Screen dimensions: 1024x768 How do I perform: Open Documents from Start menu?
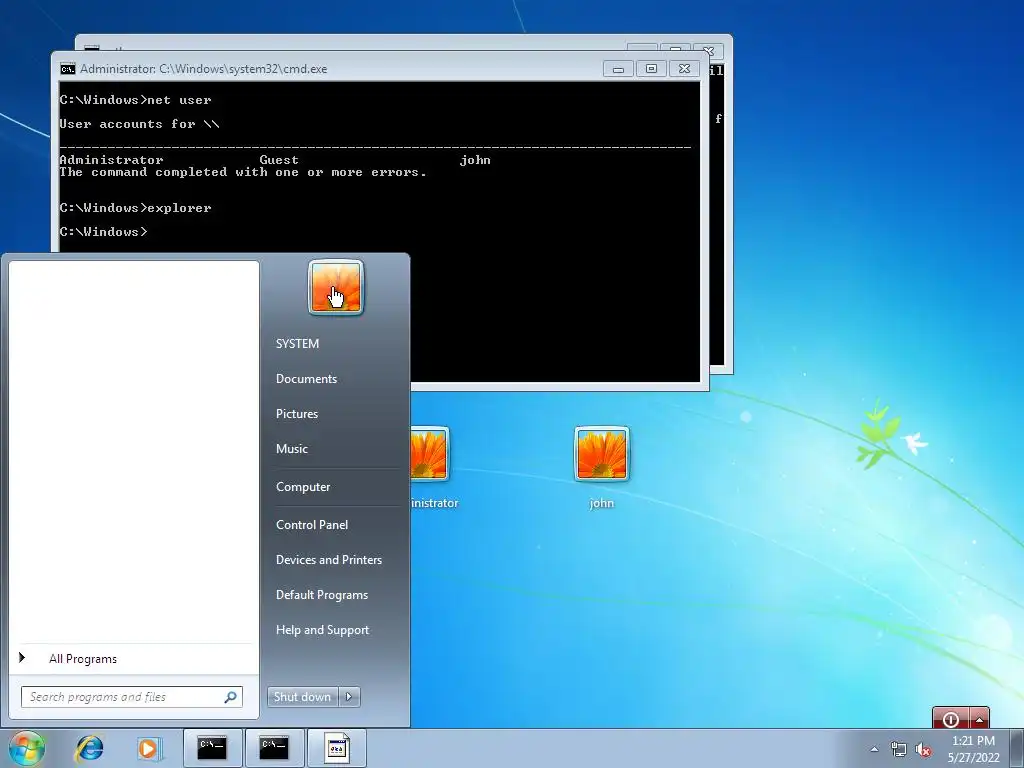(x=306, y=379)
